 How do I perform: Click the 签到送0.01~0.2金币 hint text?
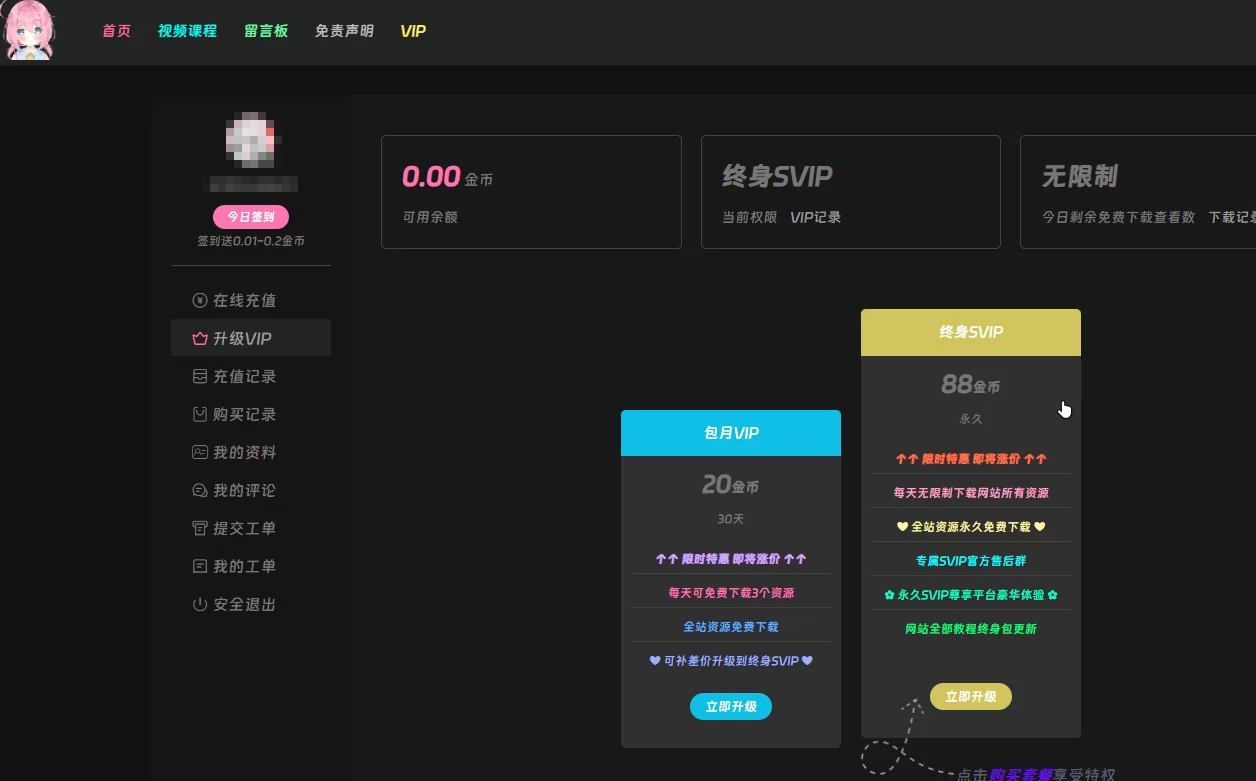pyautogui.click(x=251, y=241)
